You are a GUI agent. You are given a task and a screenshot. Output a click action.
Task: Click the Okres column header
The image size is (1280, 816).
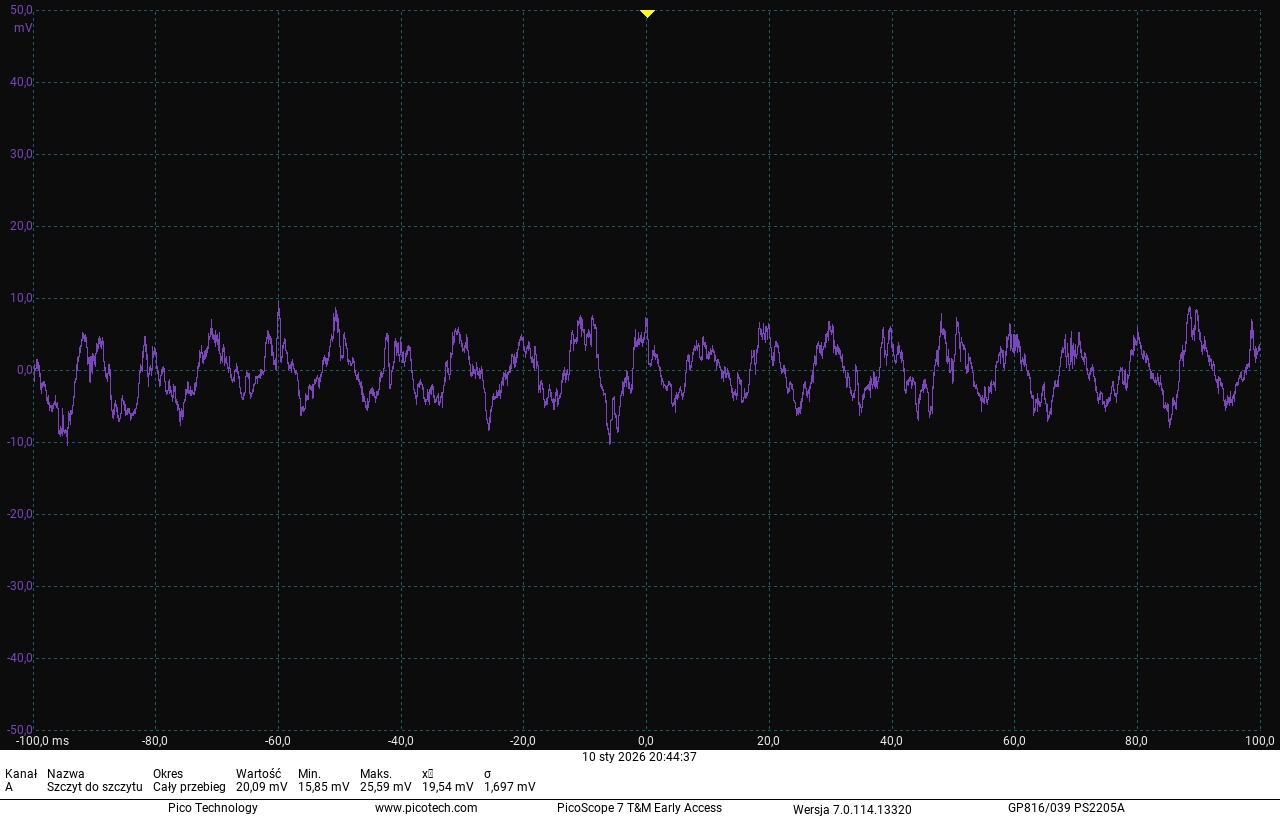[168, 774]
